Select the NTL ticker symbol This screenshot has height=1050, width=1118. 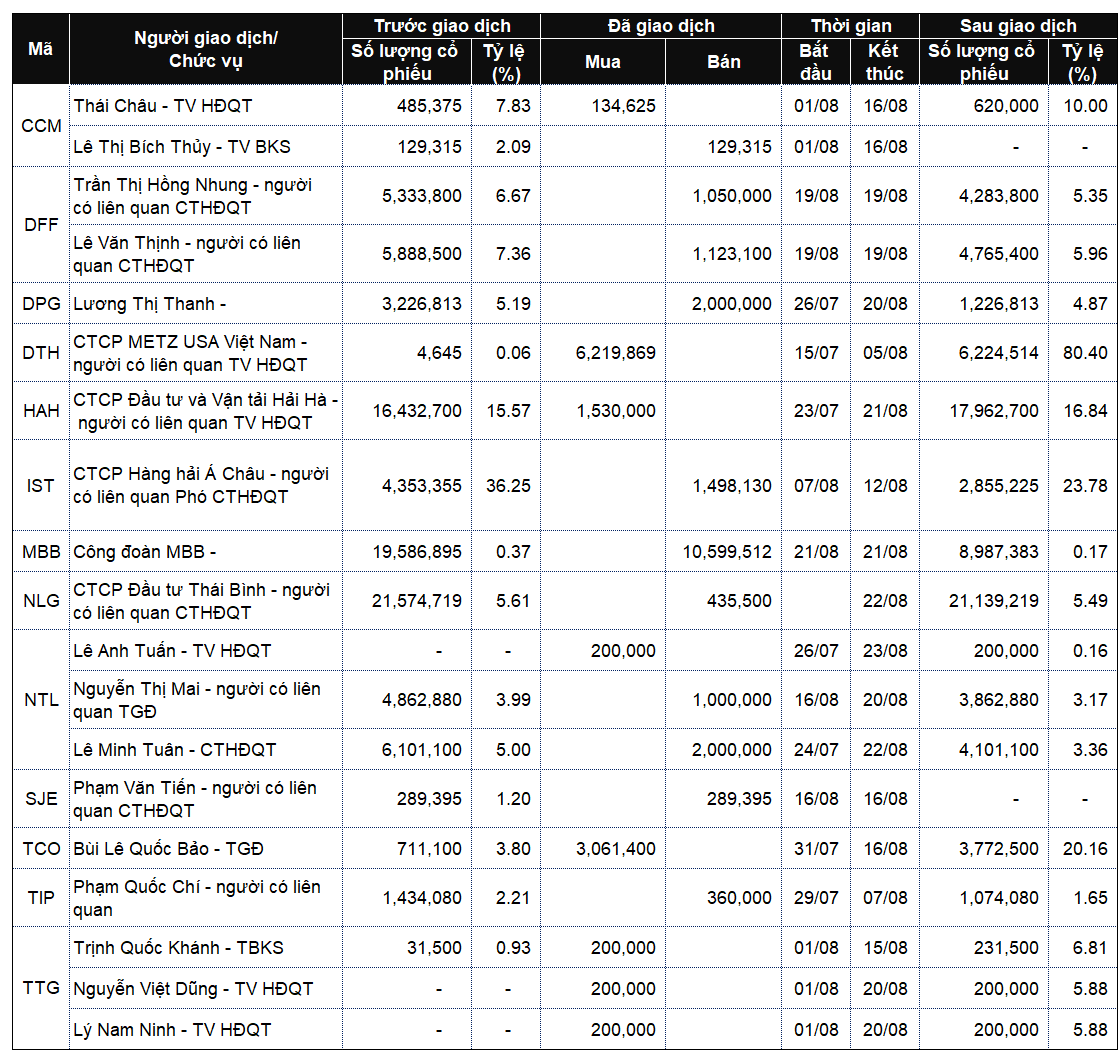(x=39, y=700)
